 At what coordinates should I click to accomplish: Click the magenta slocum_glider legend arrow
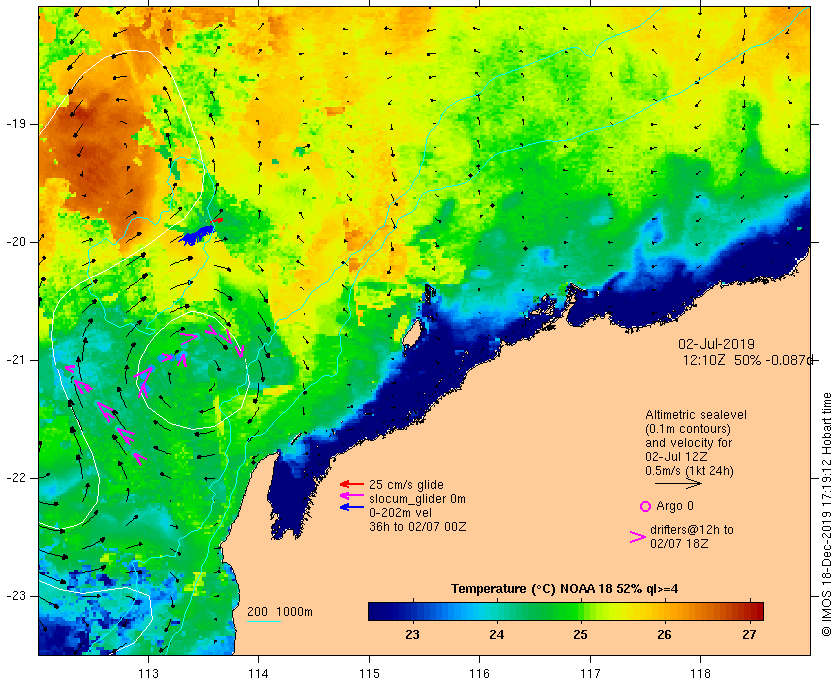[x=351, y=496]
